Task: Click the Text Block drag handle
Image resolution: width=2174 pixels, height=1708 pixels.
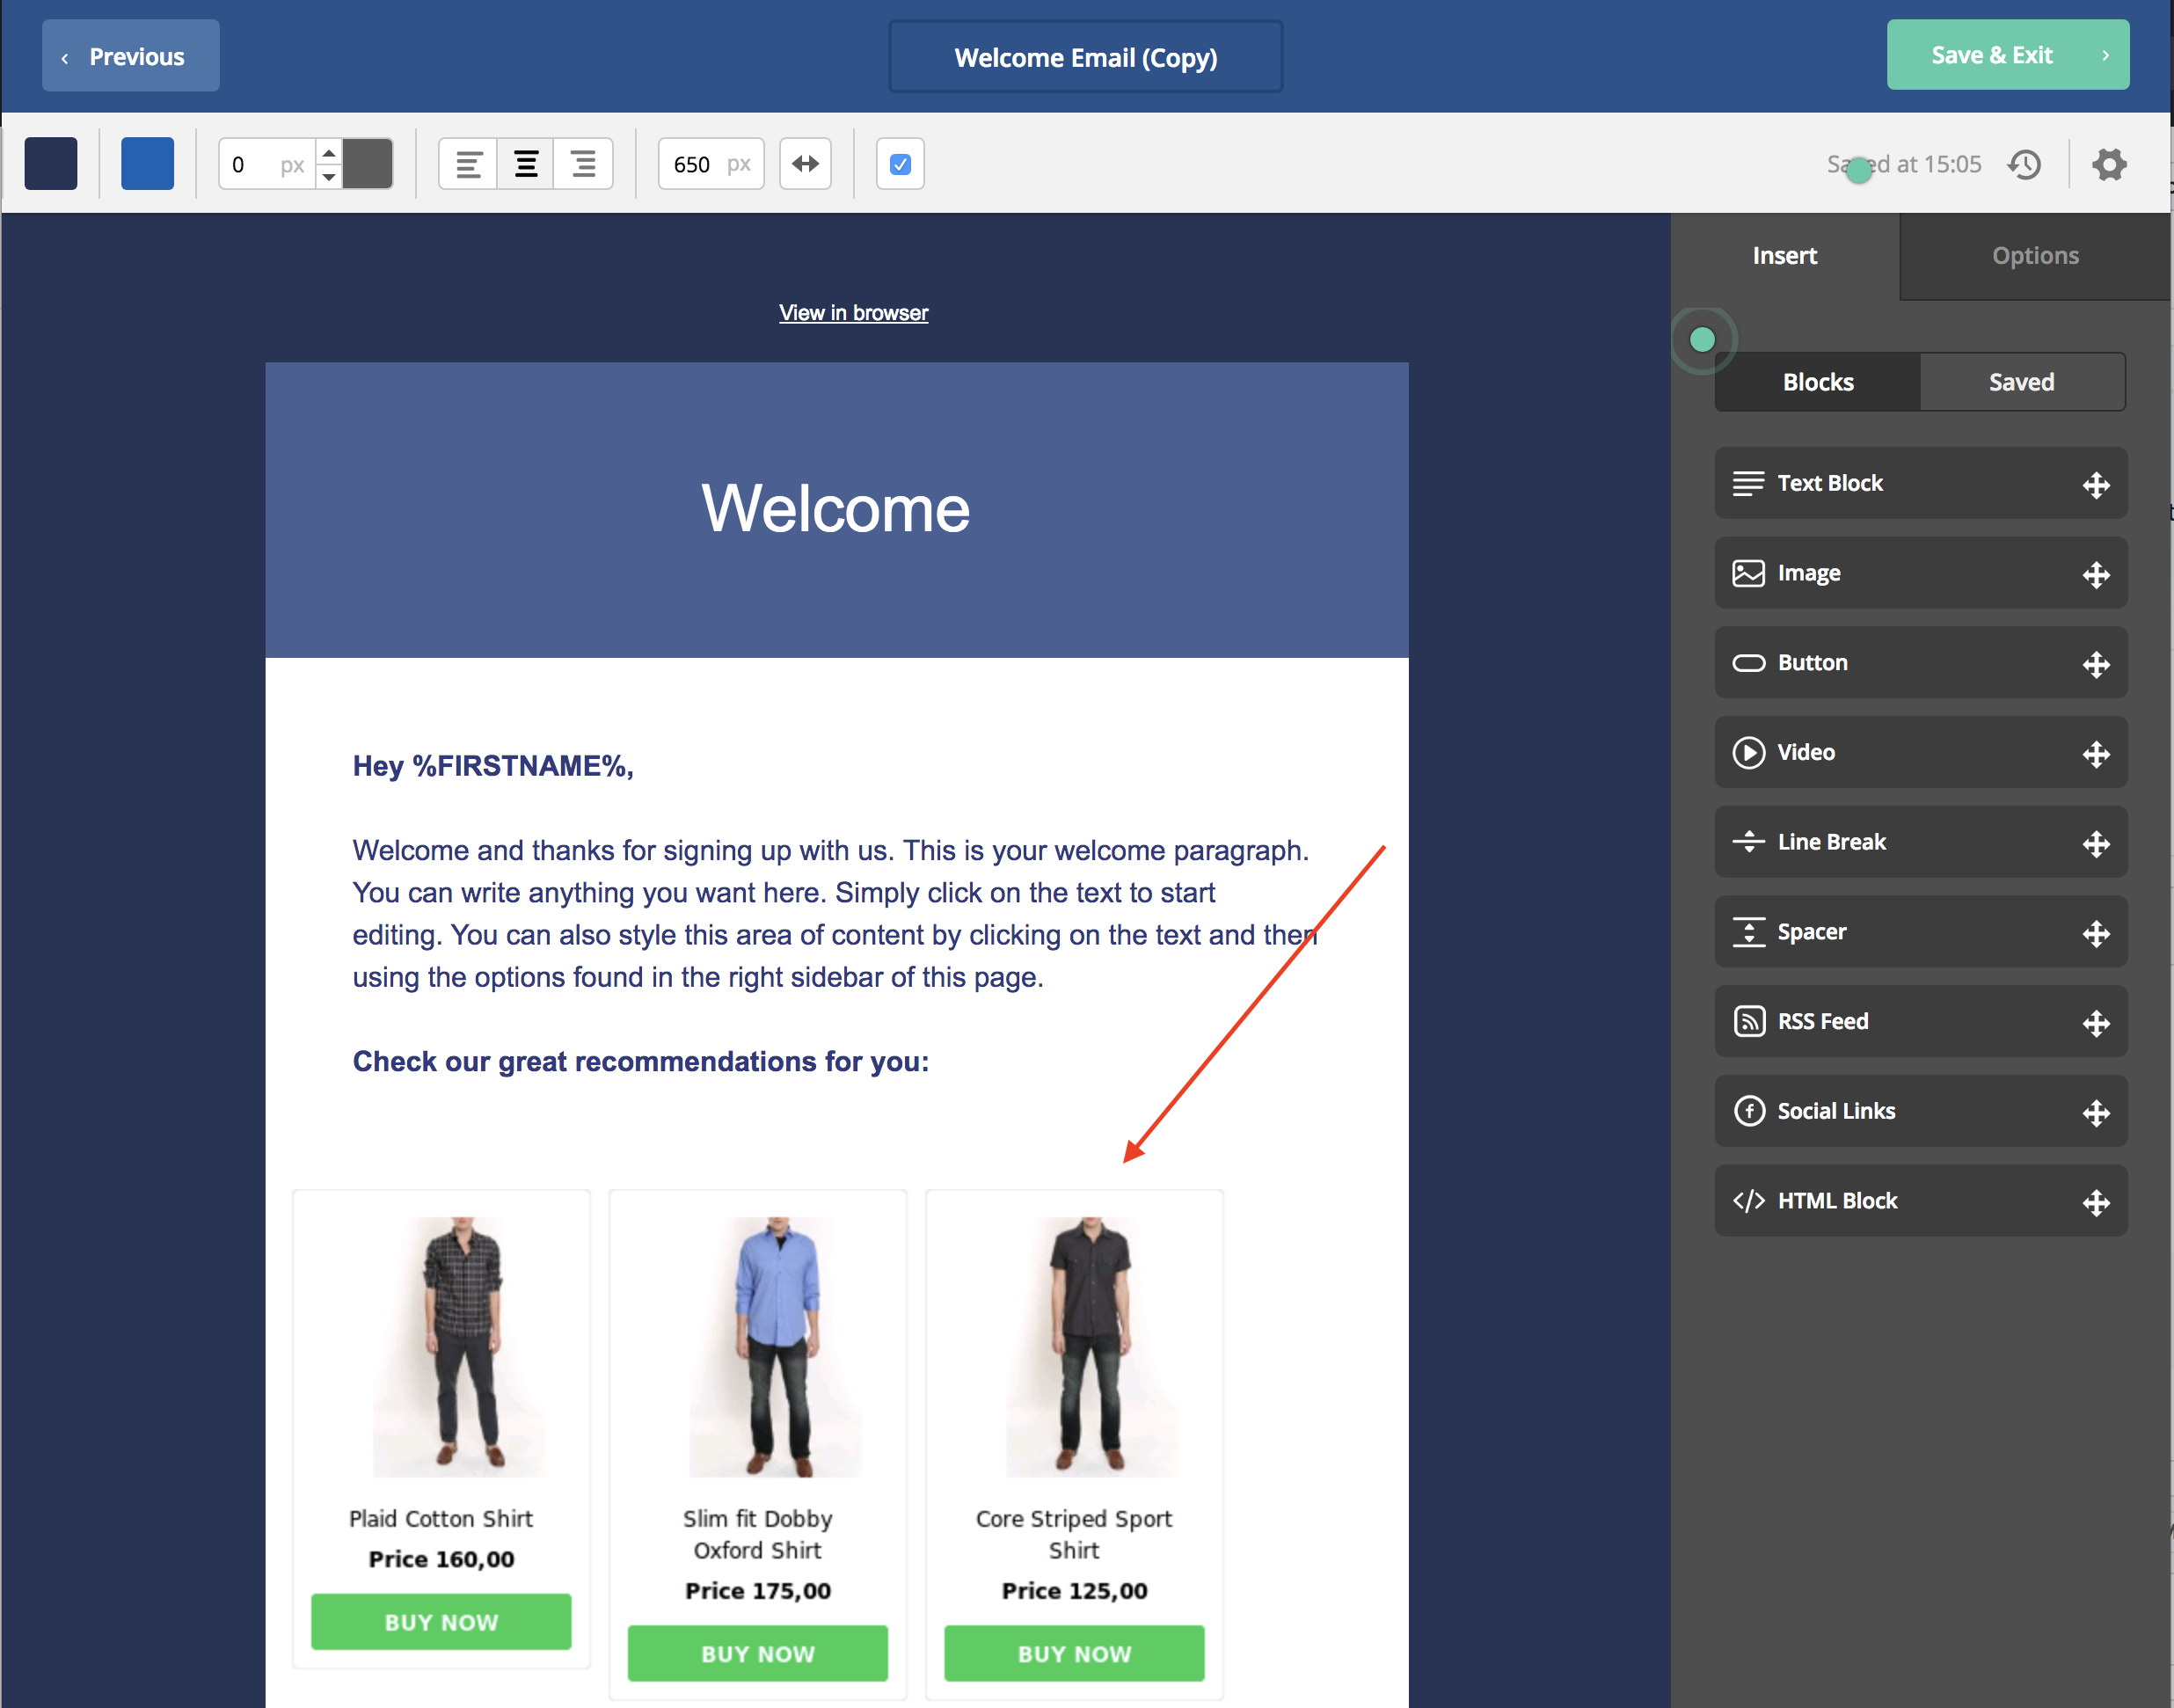Action: (x=2096, y=485)
